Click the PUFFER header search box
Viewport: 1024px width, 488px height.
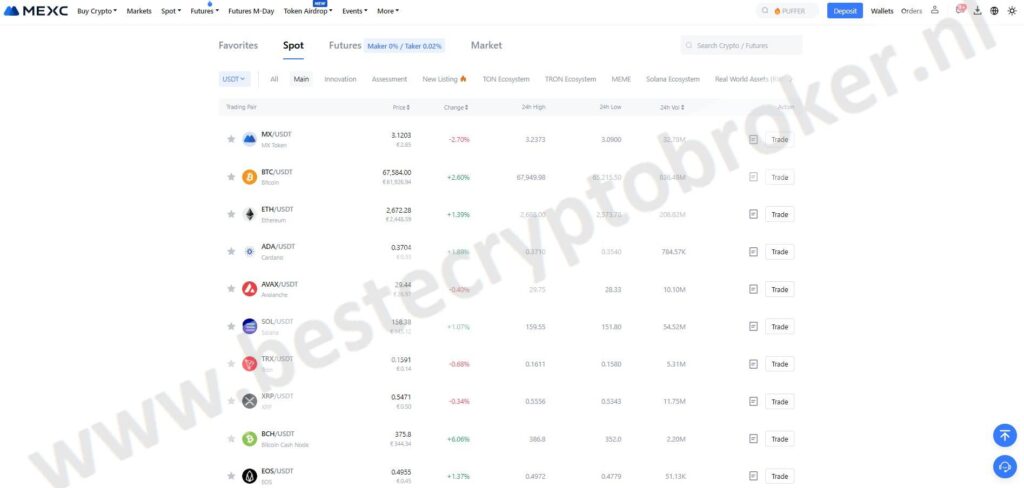[x=788, y=11]
